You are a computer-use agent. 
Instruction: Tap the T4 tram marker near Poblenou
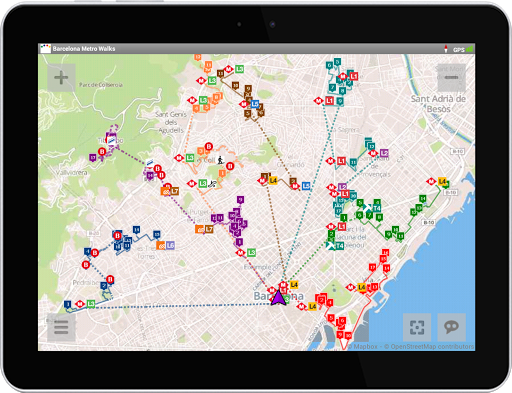click(x=339, y=246)
